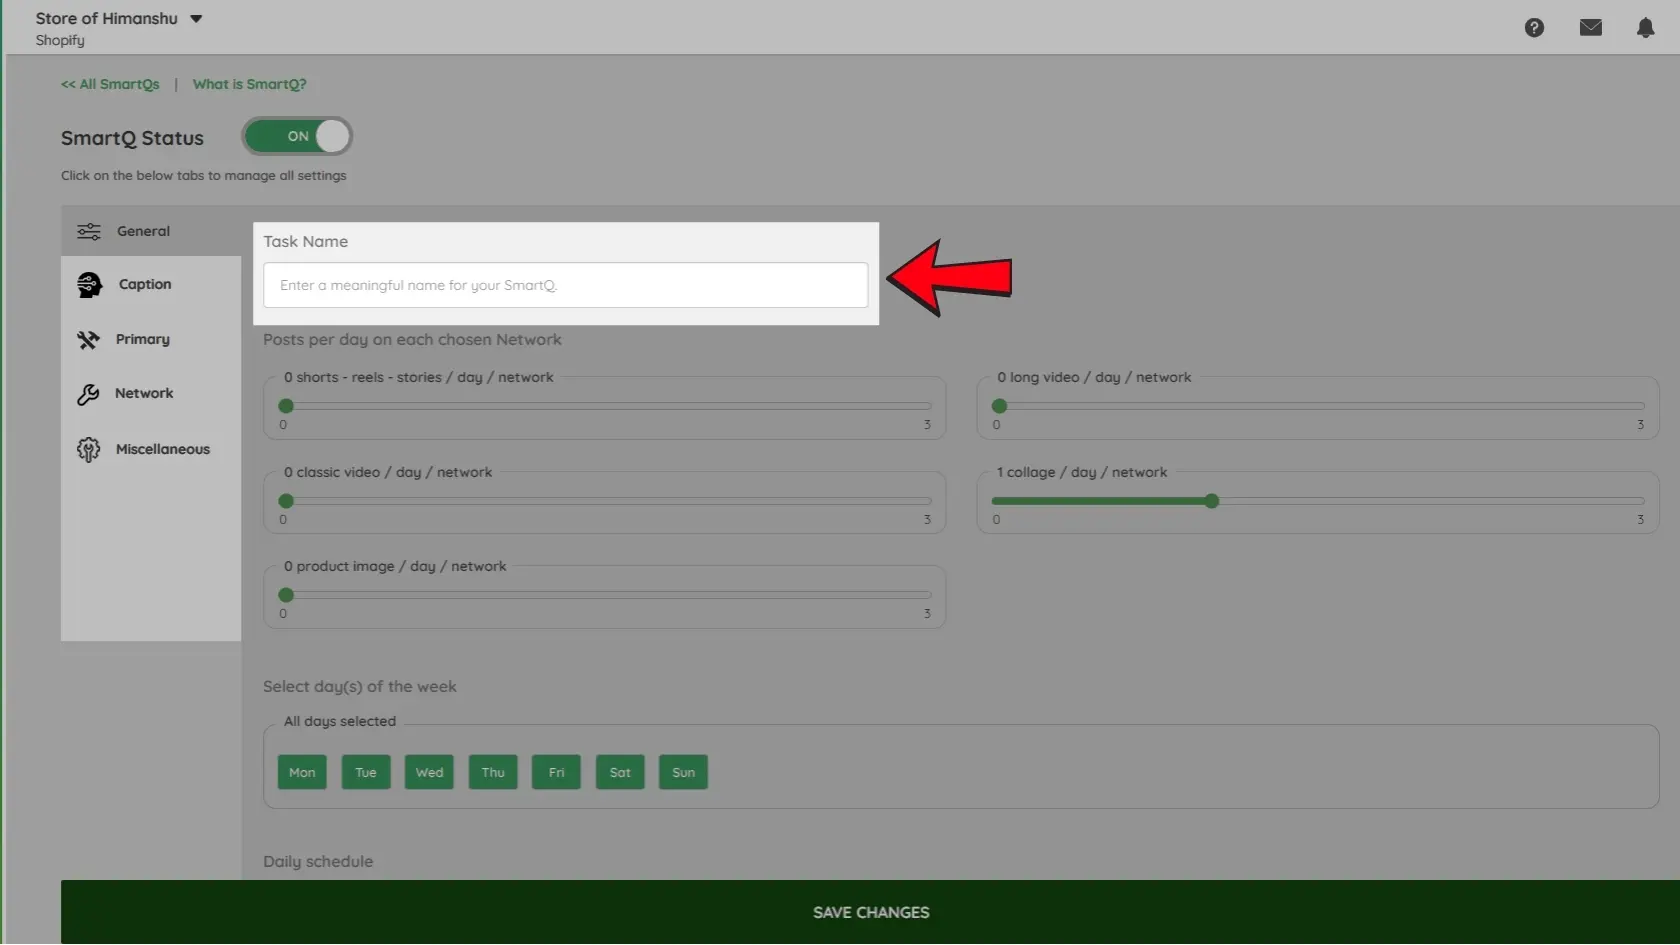Click the collage per day slider handle
This screenshot has width=1680, height=945.
tap(1212, 501)
